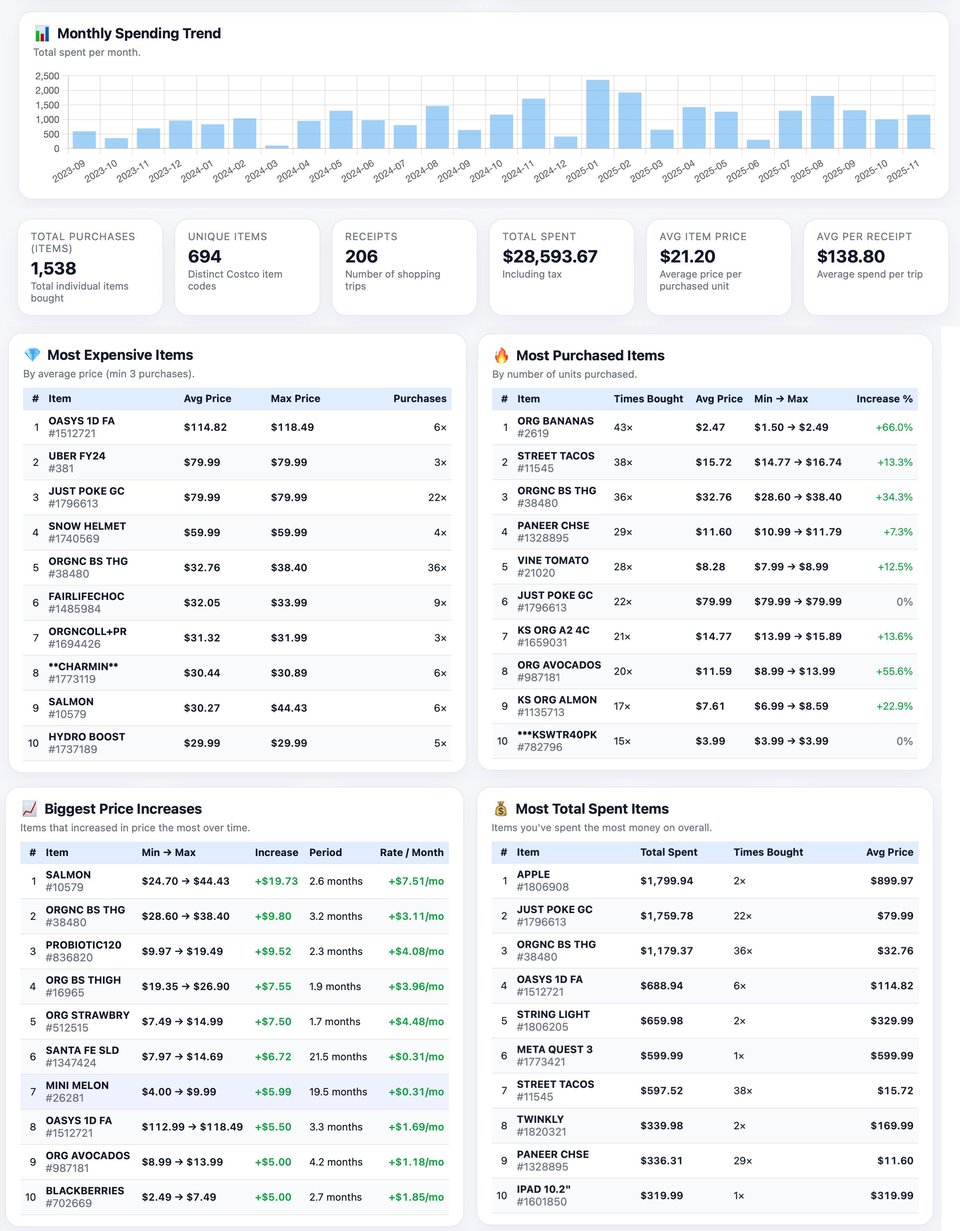This screenshot has width=960, height=1231.
Task: Click the Period column header
Action: pyautogui.click(x=325, y=853)
